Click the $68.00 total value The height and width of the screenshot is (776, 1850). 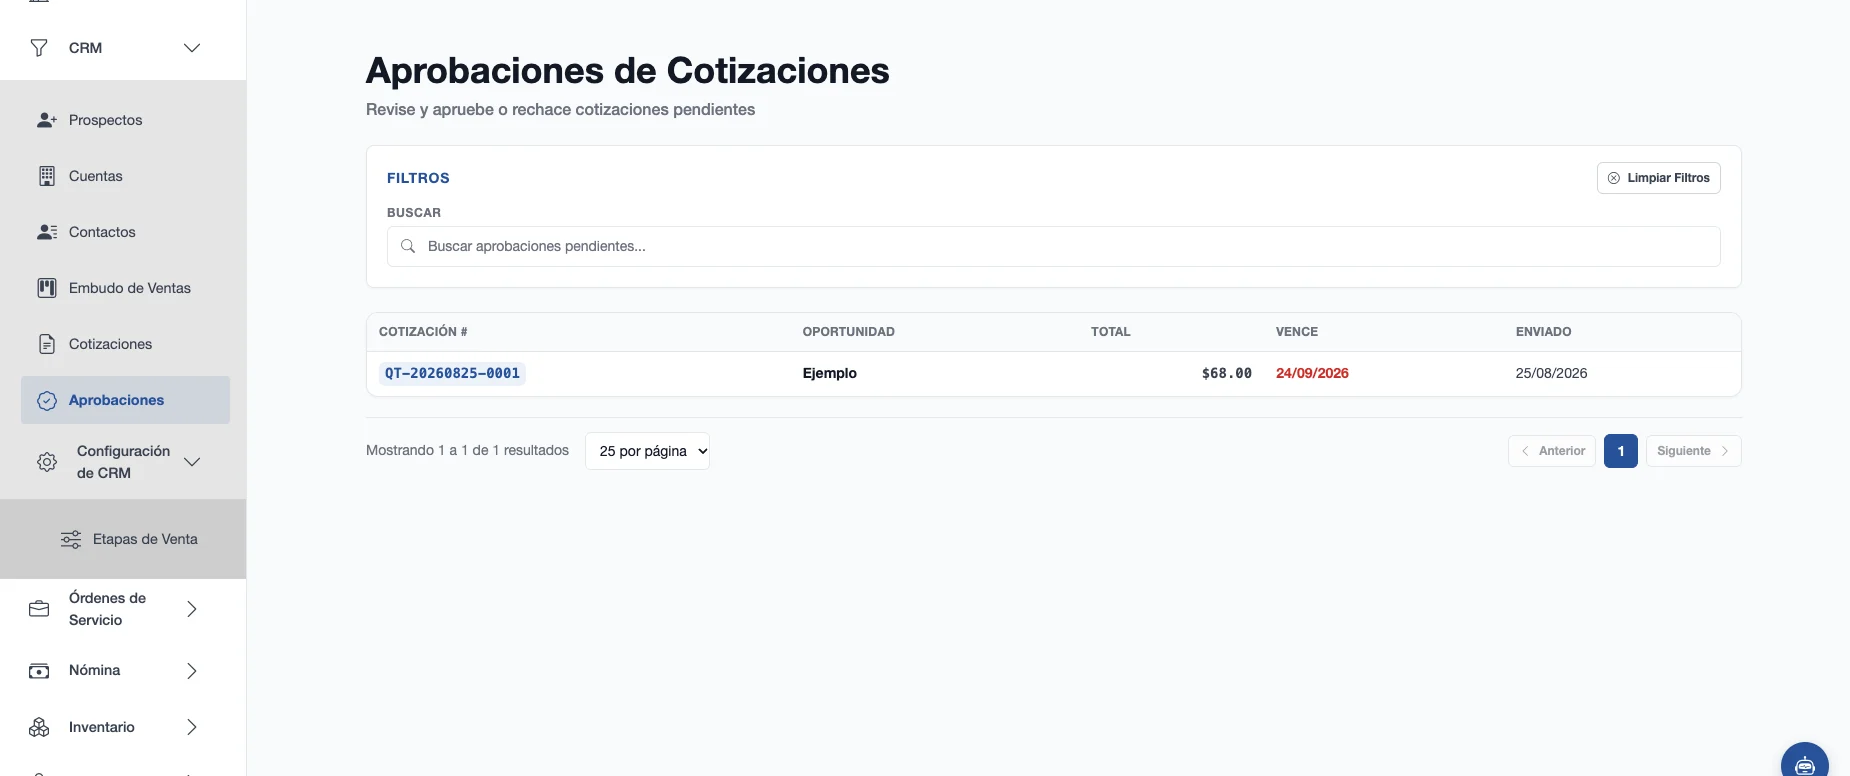pos(1226,373)
